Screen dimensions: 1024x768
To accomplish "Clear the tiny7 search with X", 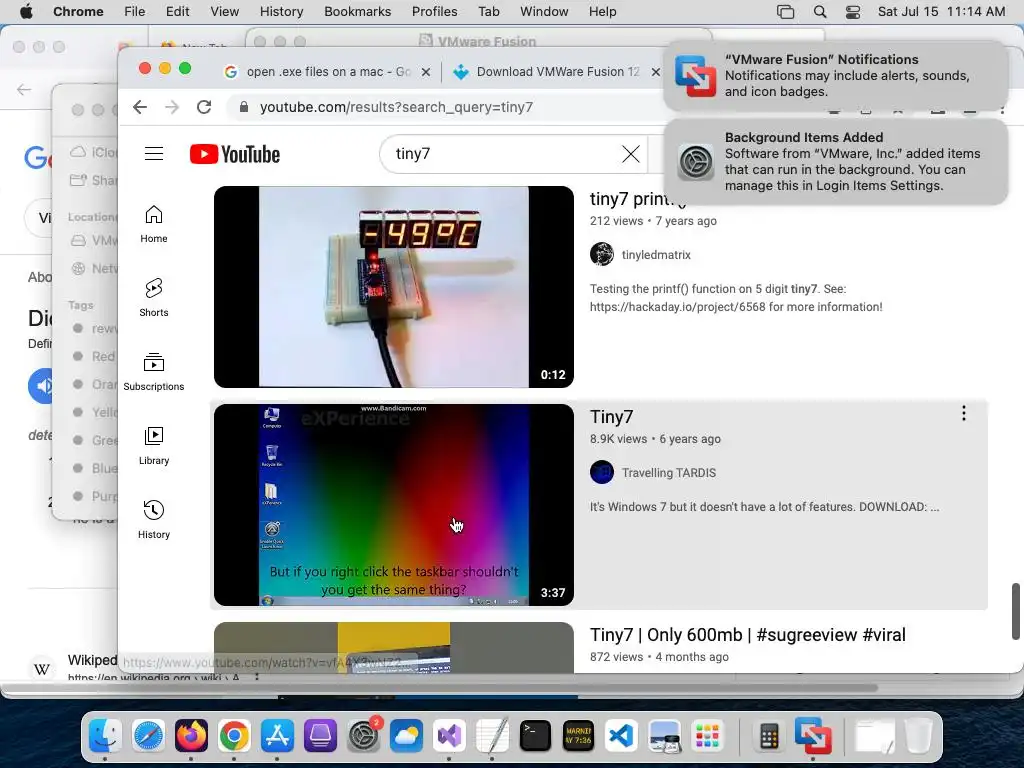I will (630, 153).
